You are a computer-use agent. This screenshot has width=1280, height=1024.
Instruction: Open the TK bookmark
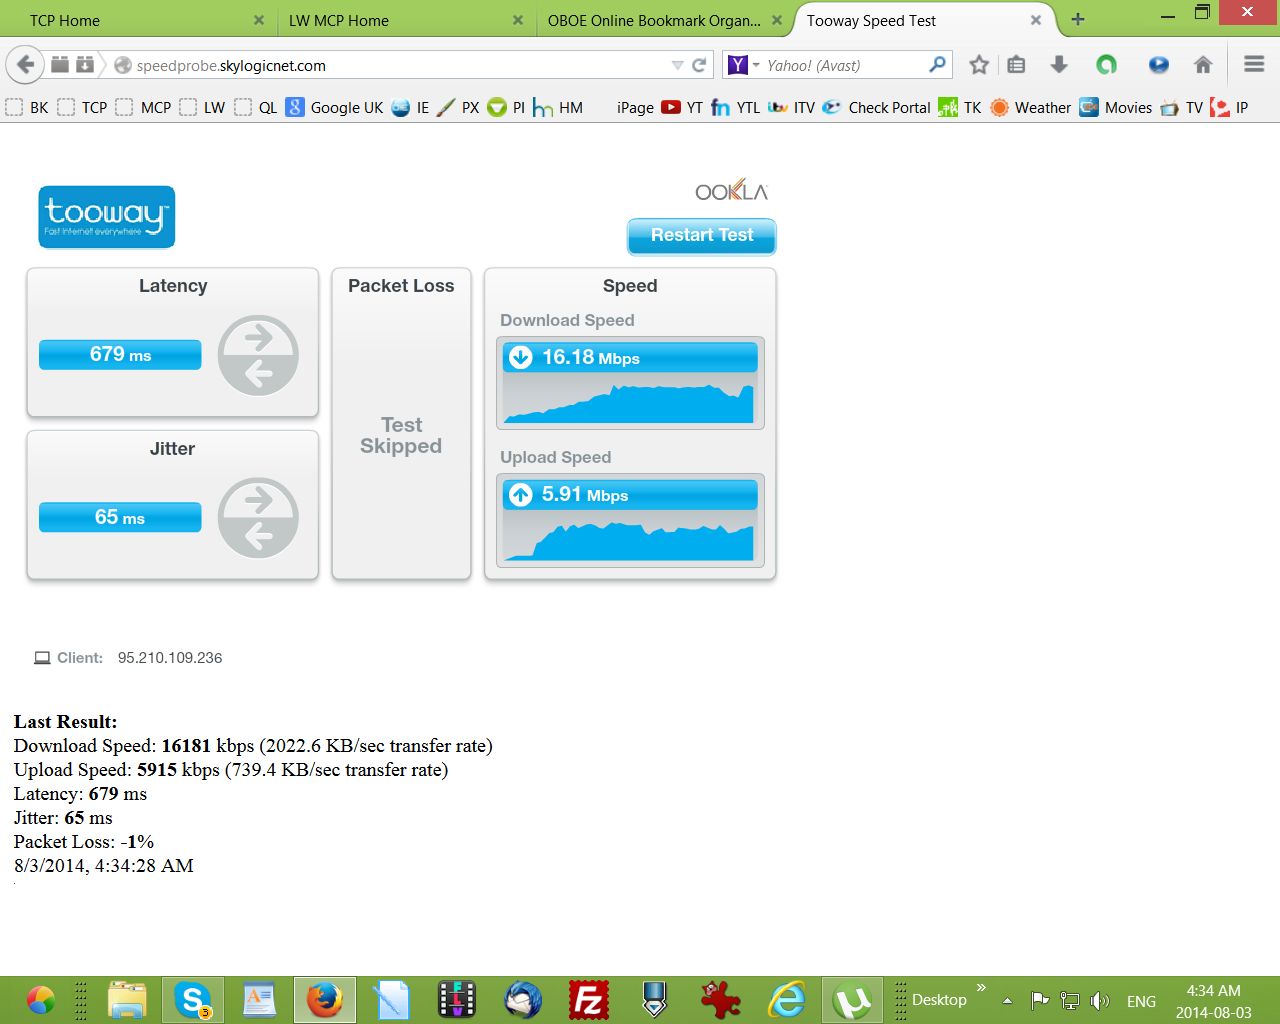(x=960, y=107)
